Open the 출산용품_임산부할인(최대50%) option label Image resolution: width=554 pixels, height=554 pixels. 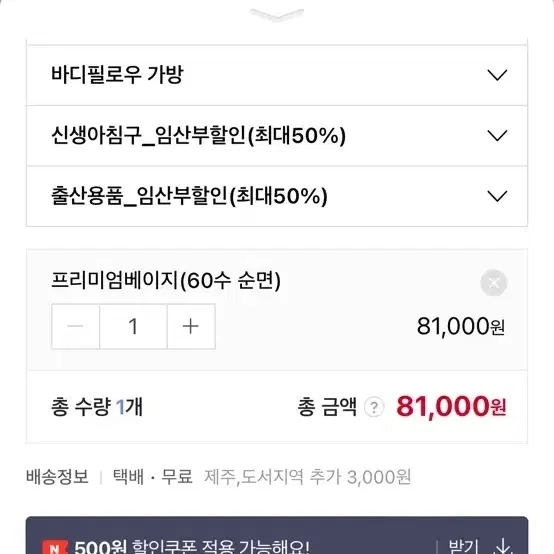[189, 196]
